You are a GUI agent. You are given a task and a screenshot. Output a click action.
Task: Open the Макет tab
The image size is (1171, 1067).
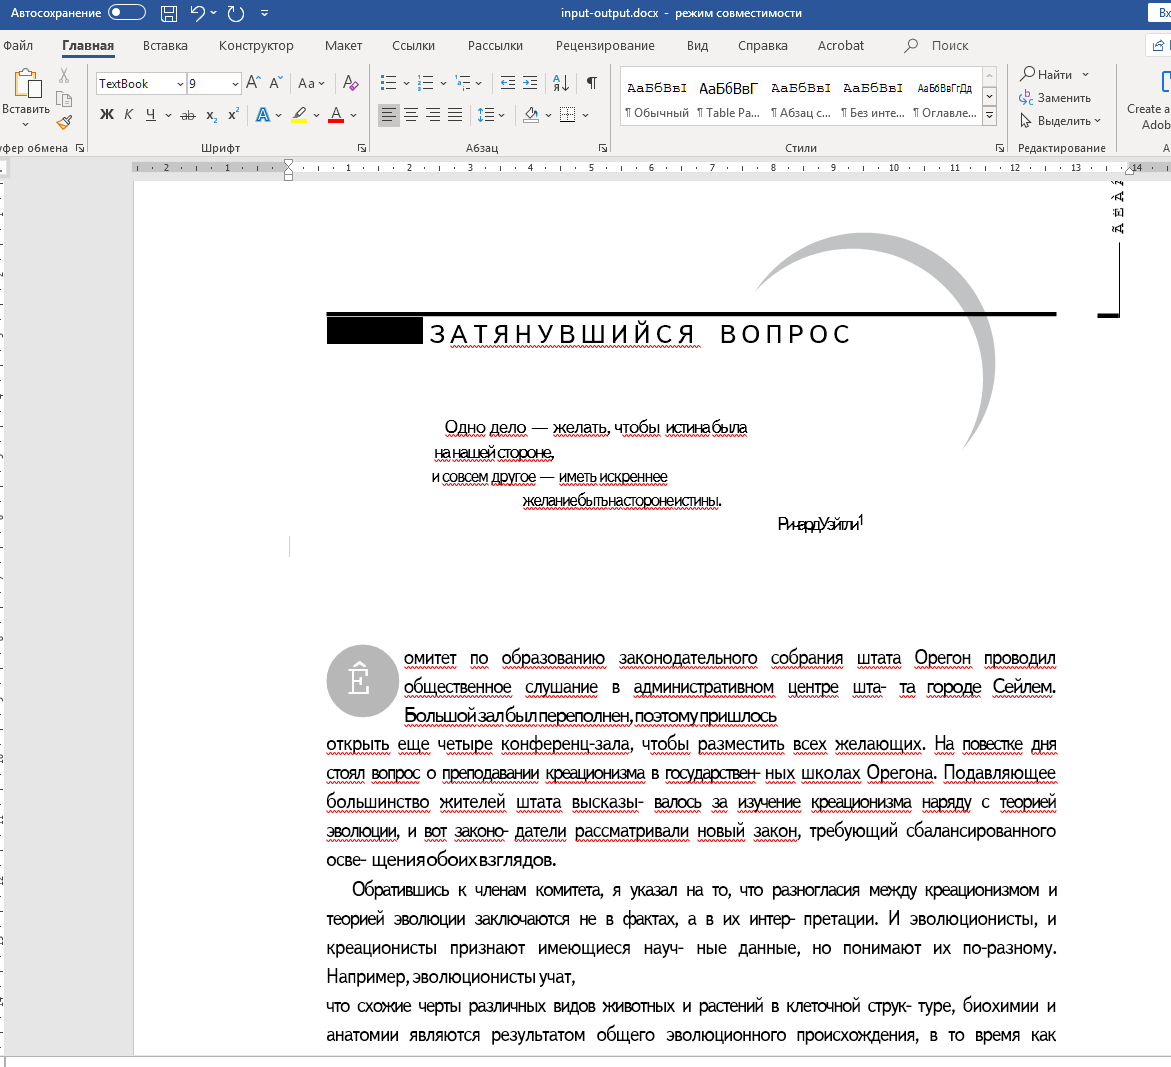point(344,46)
